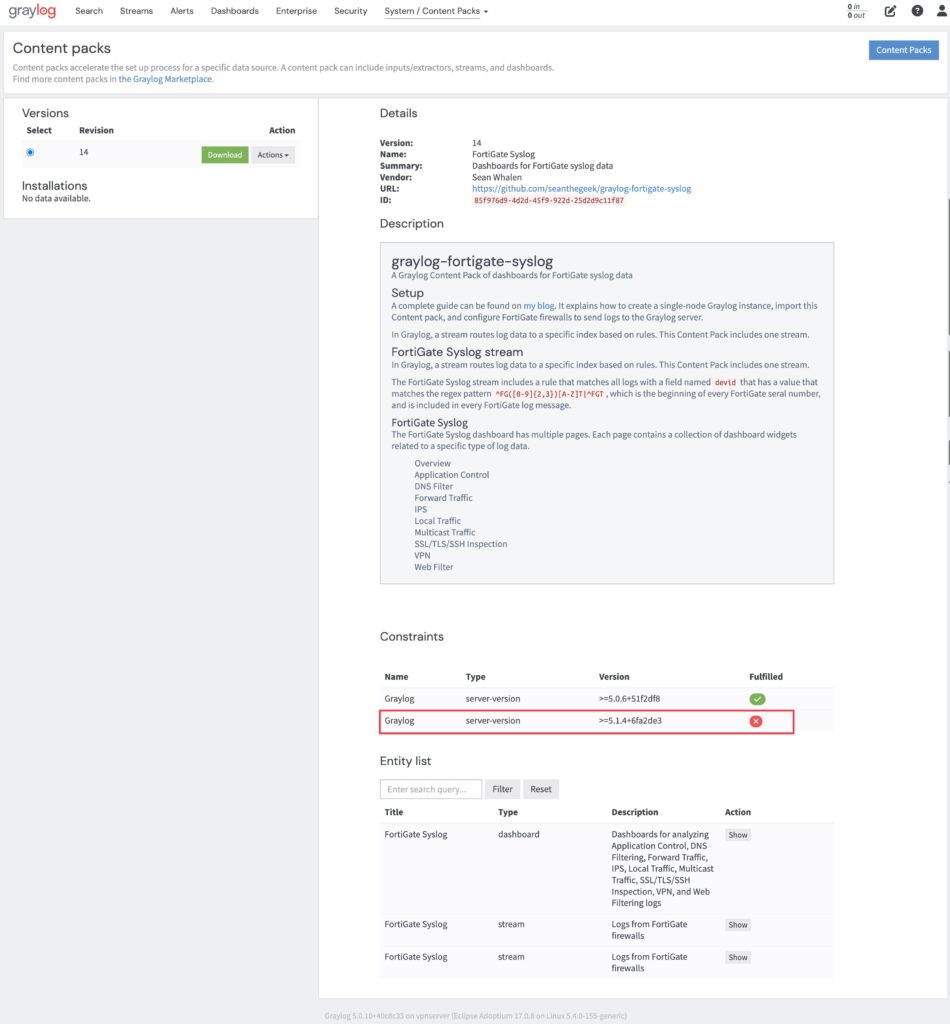Screen dimensions: 950x1024
Task: Click the green Download button
Action: (x=225, y=155)
